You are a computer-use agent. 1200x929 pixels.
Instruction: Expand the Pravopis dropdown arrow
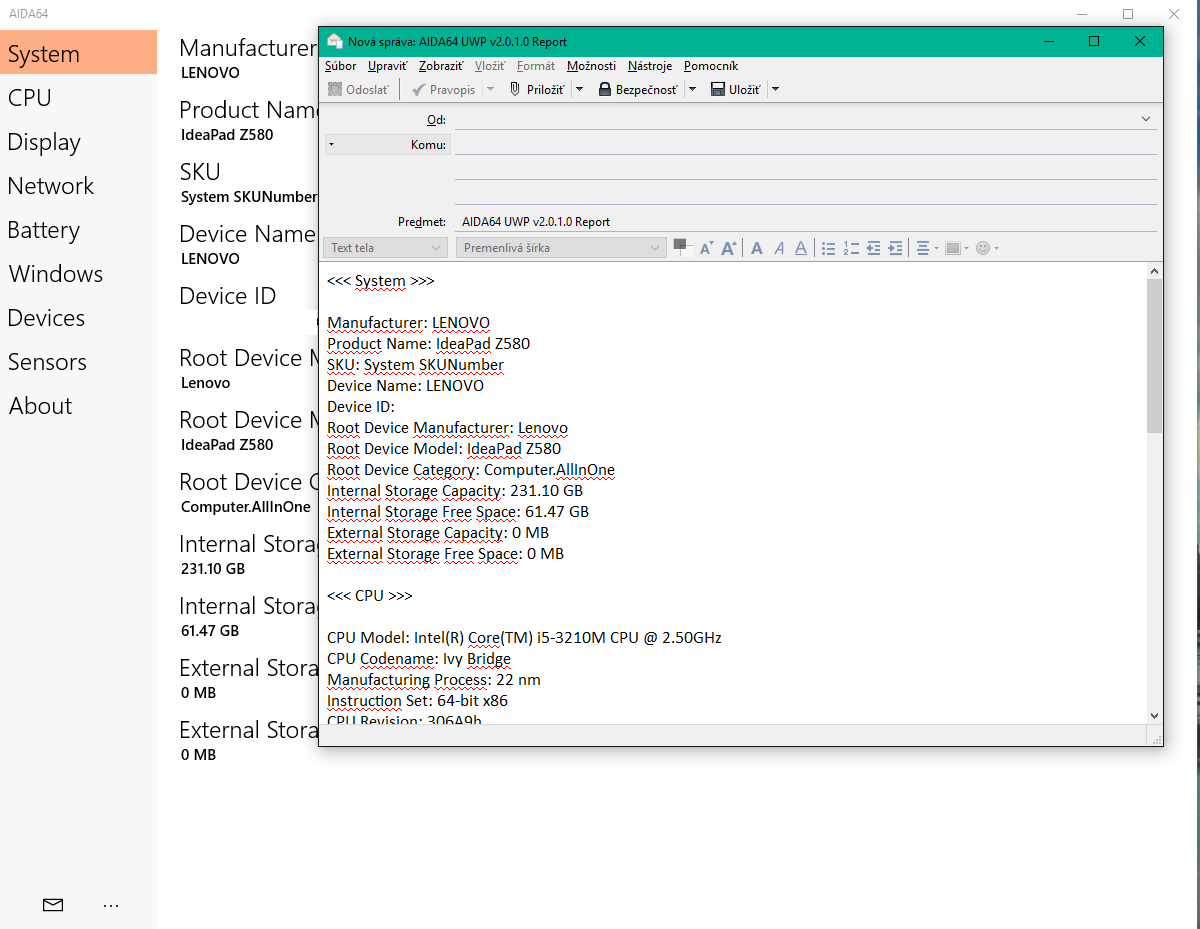coord(490,89)
